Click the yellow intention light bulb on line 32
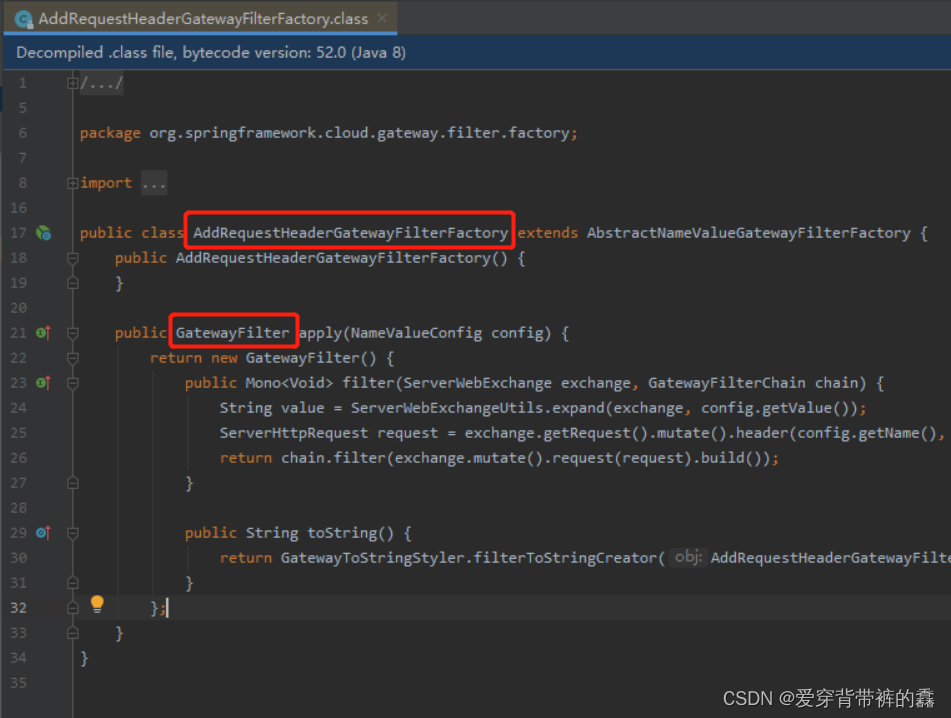 point(97,604)
